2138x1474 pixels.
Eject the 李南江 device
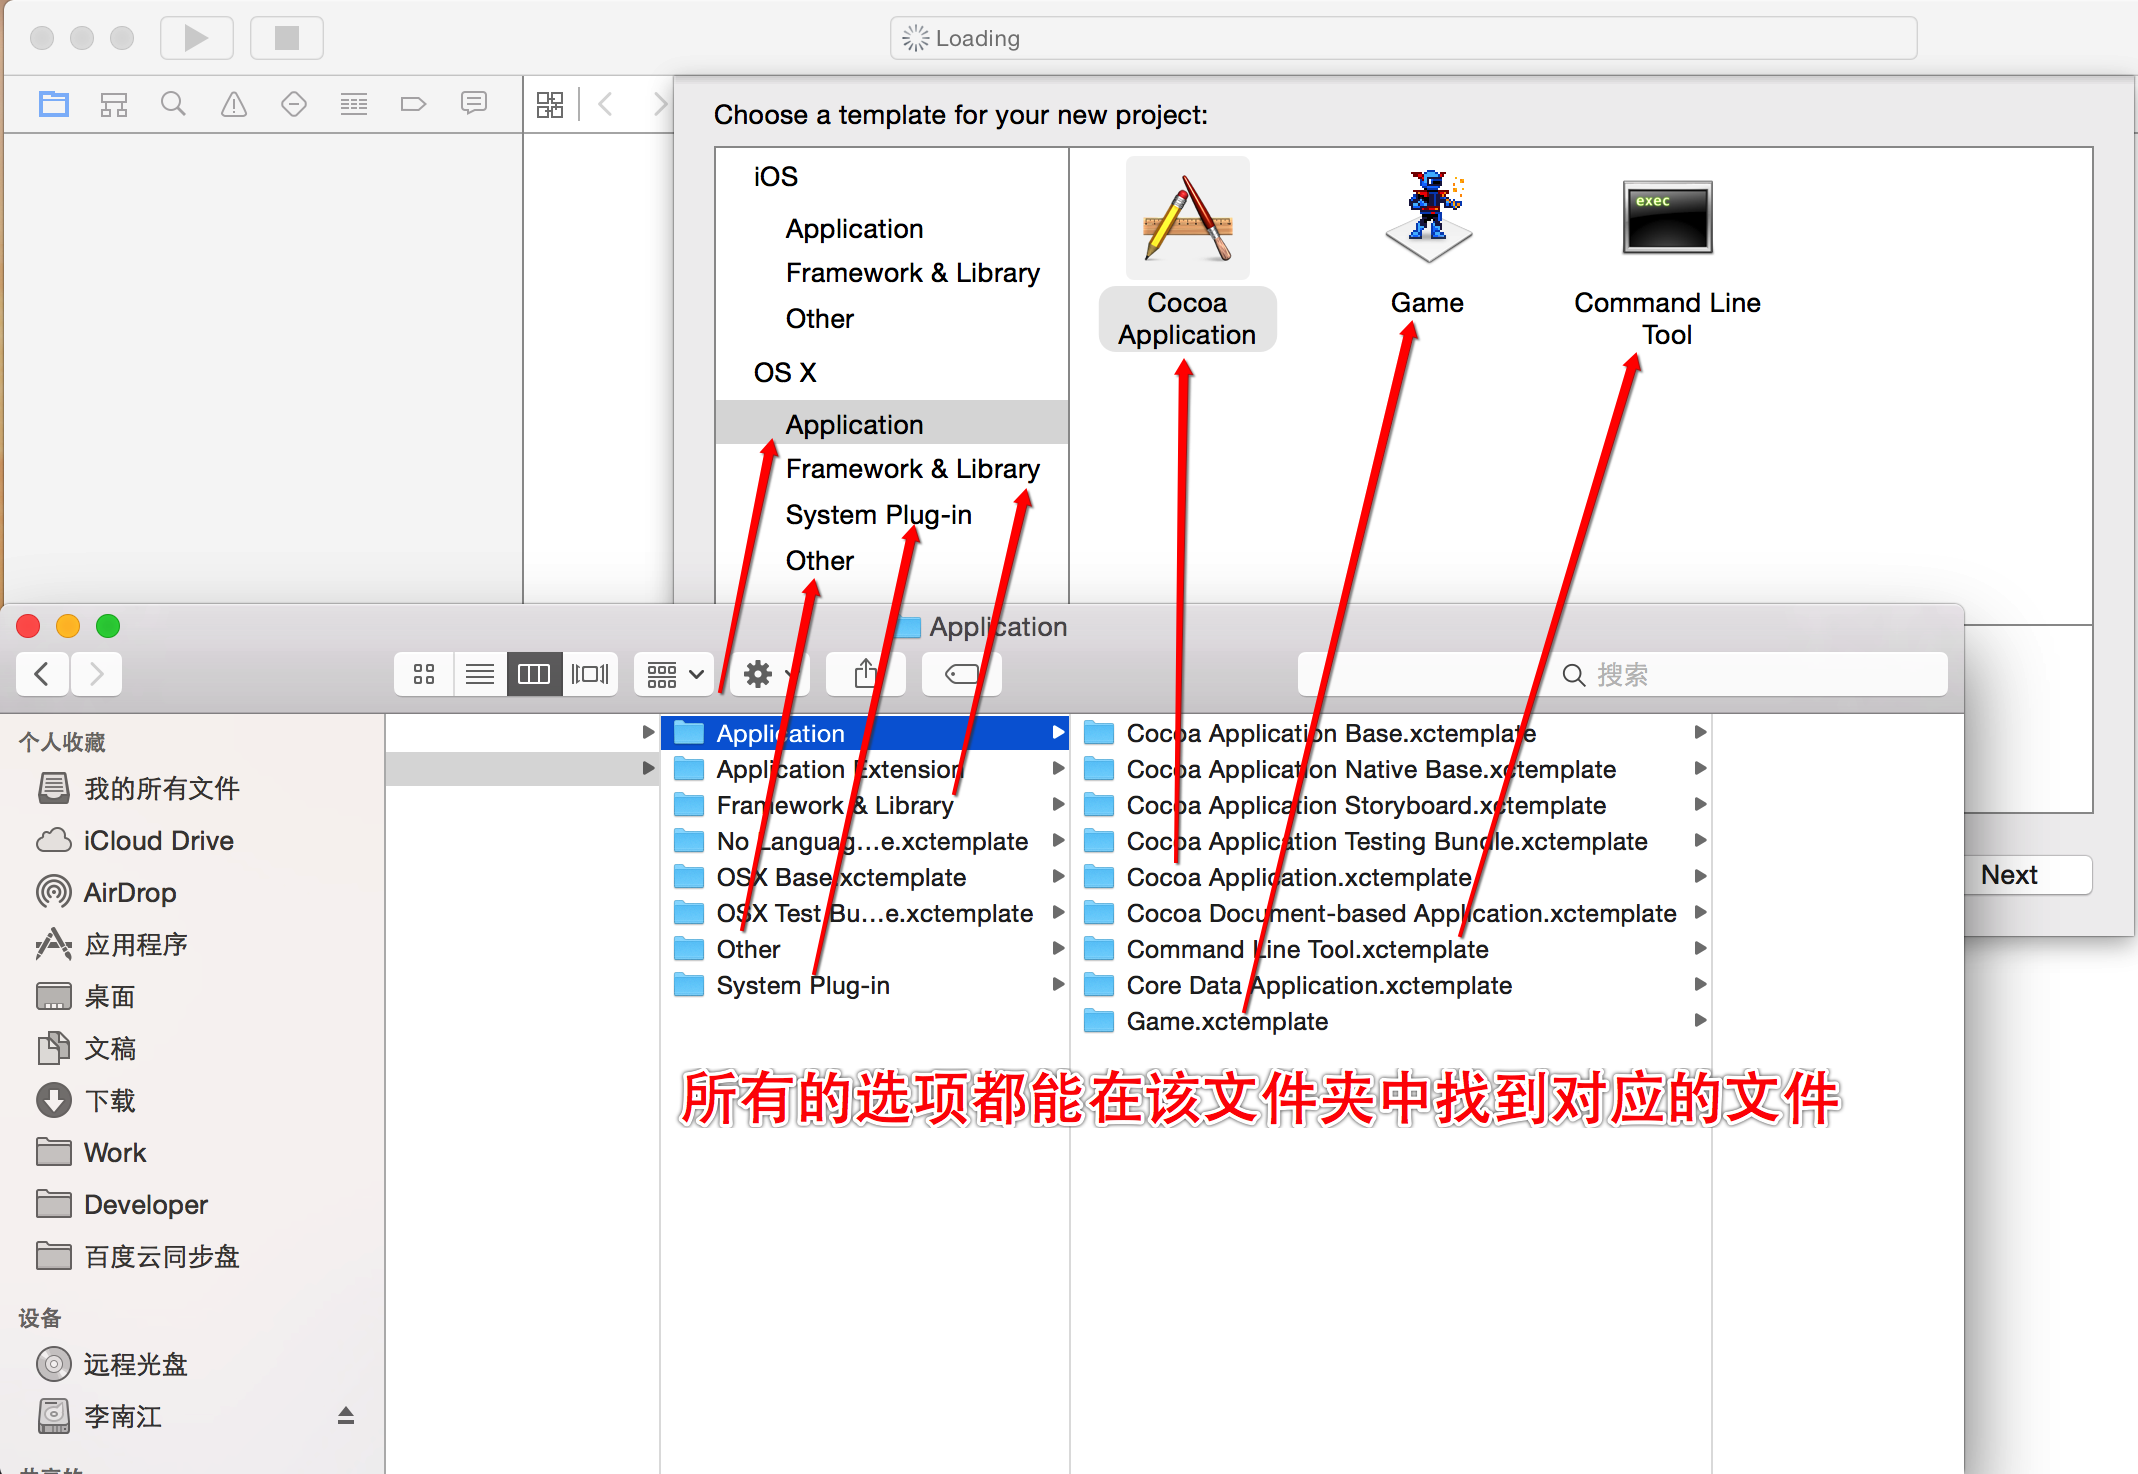[x=345, y=1415]
